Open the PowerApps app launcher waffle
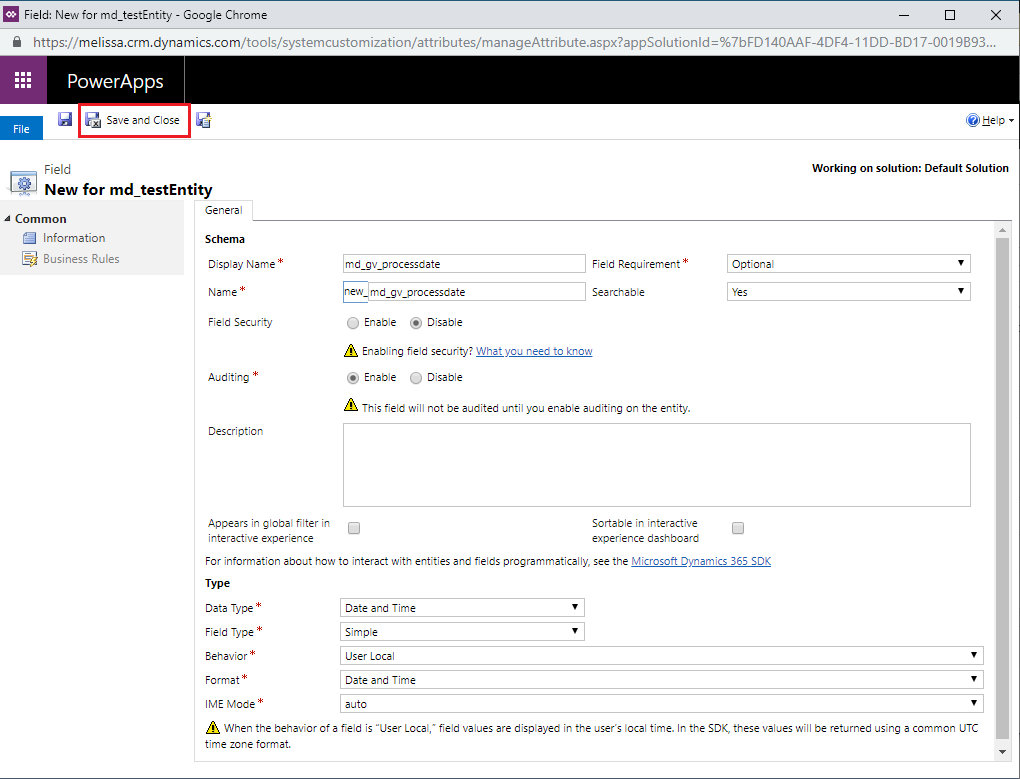 (x=23, y=80)
